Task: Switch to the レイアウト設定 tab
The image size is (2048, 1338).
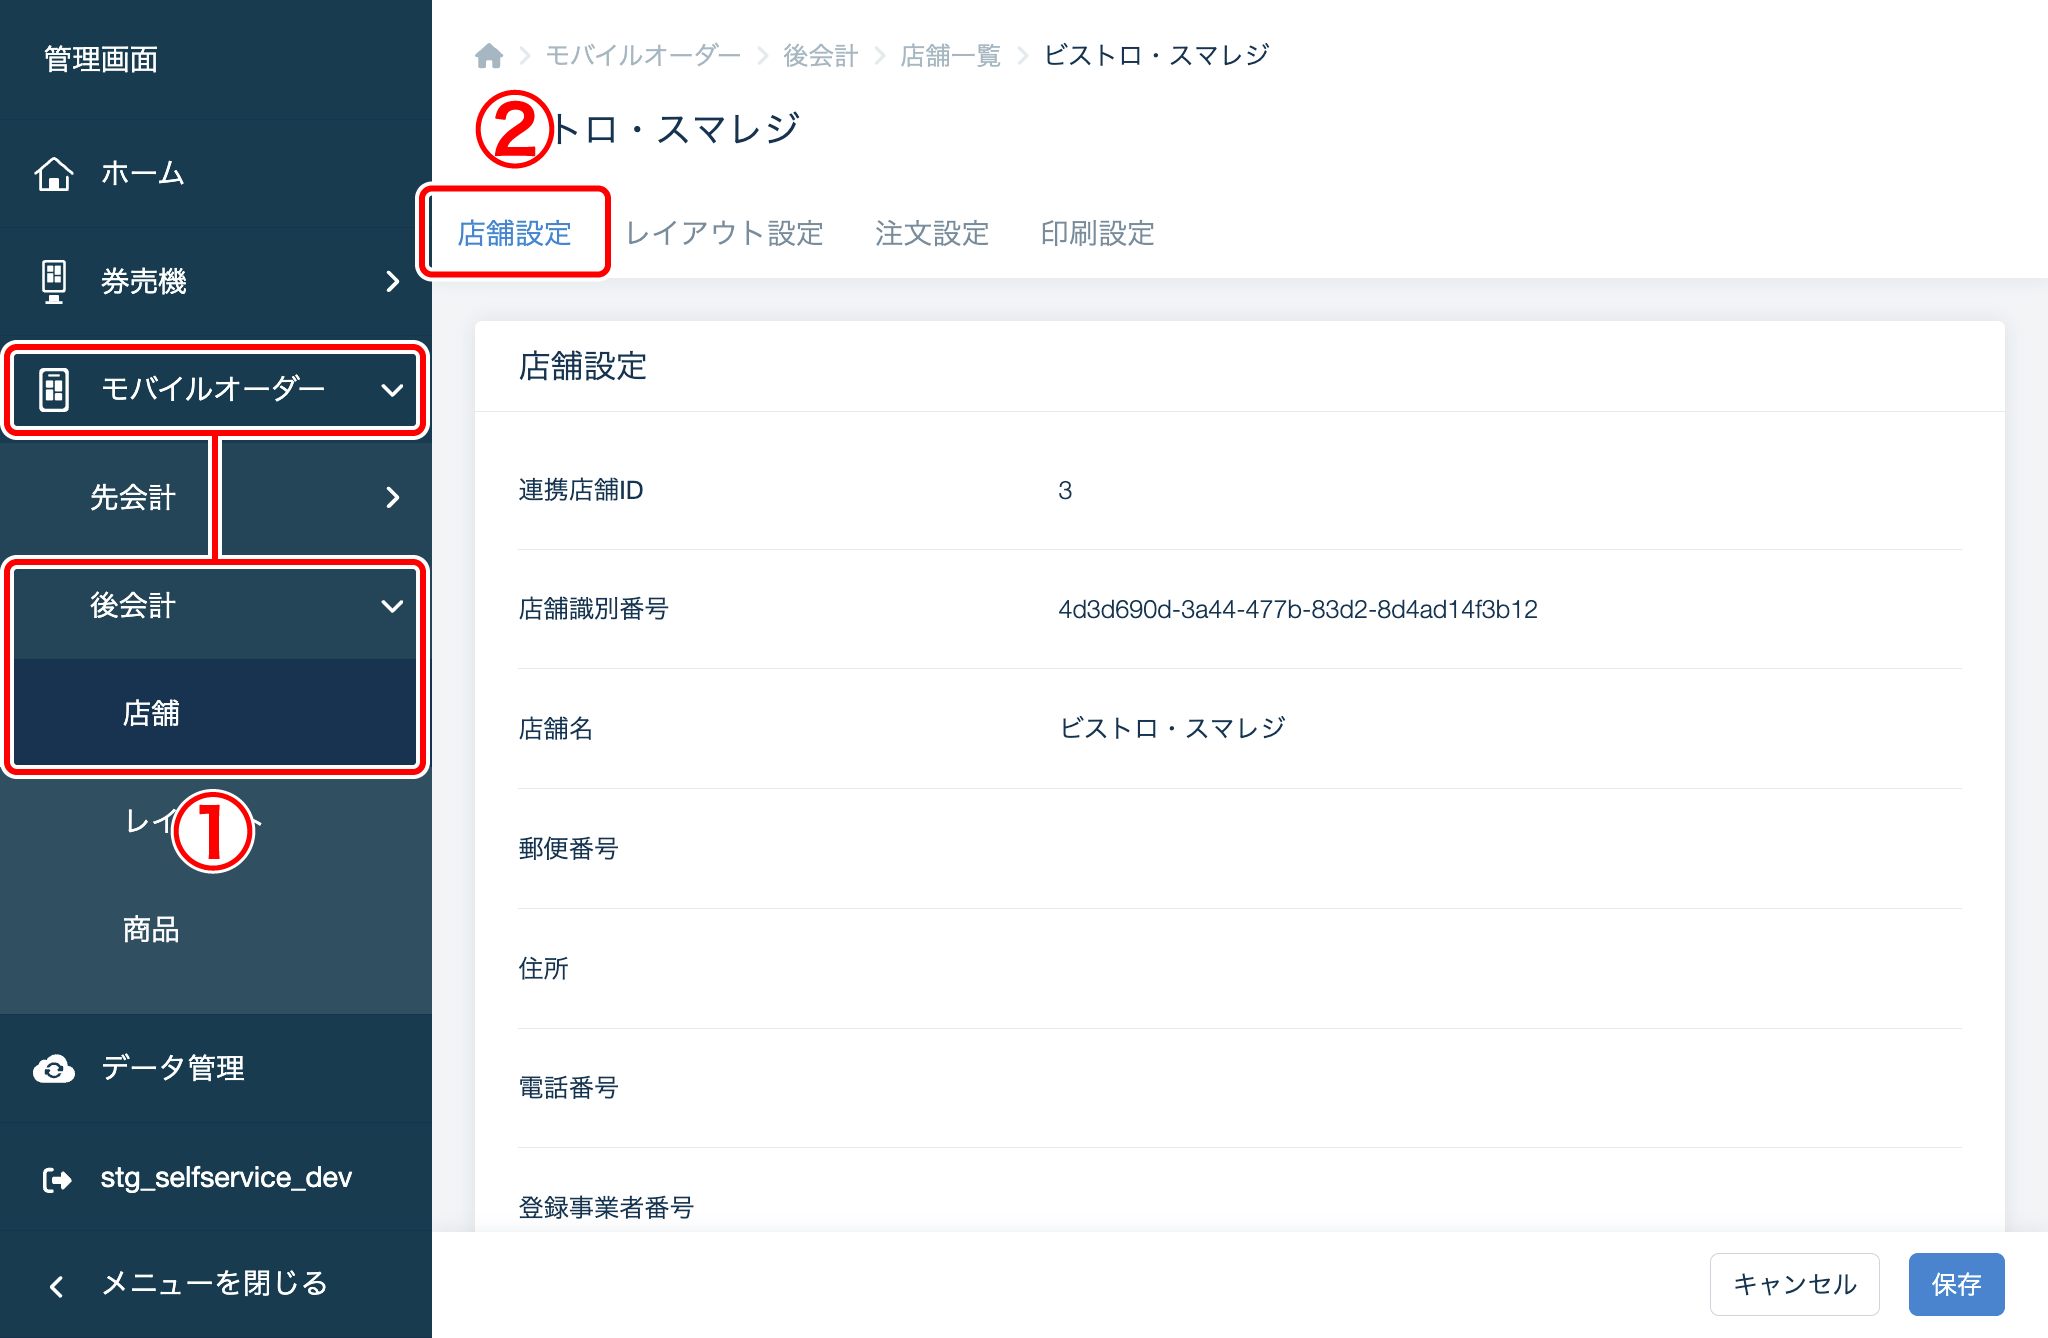Action: point(724,233)
